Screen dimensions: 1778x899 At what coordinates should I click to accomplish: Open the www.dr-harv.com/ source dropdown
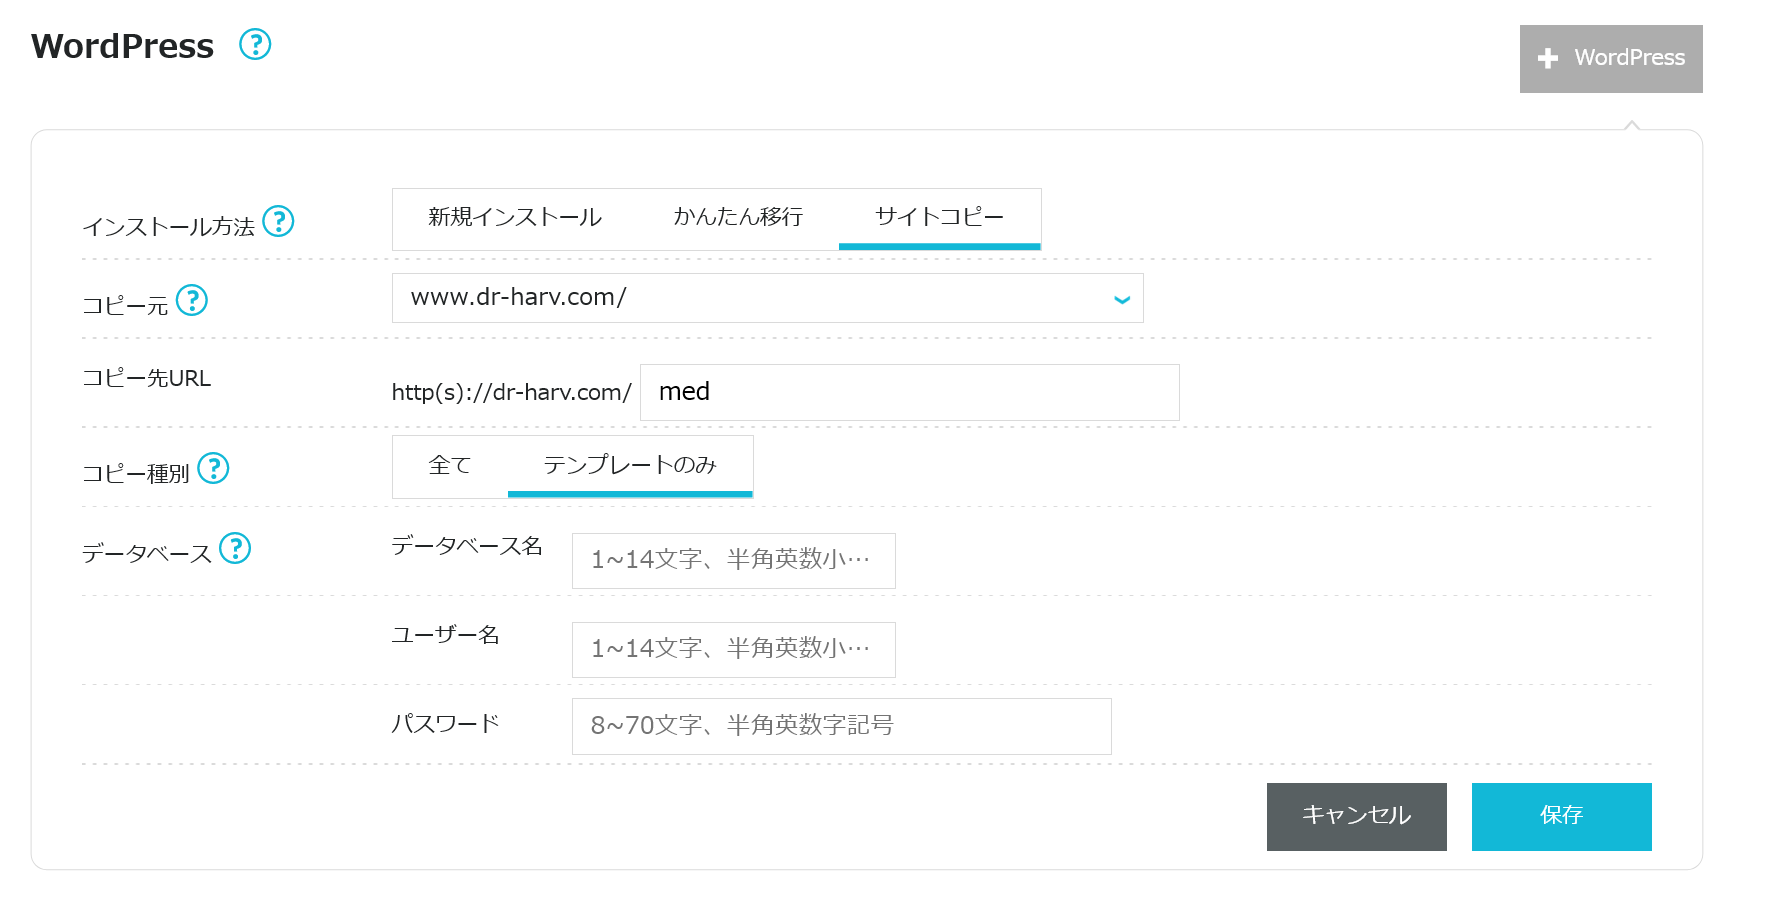point(750,298)
